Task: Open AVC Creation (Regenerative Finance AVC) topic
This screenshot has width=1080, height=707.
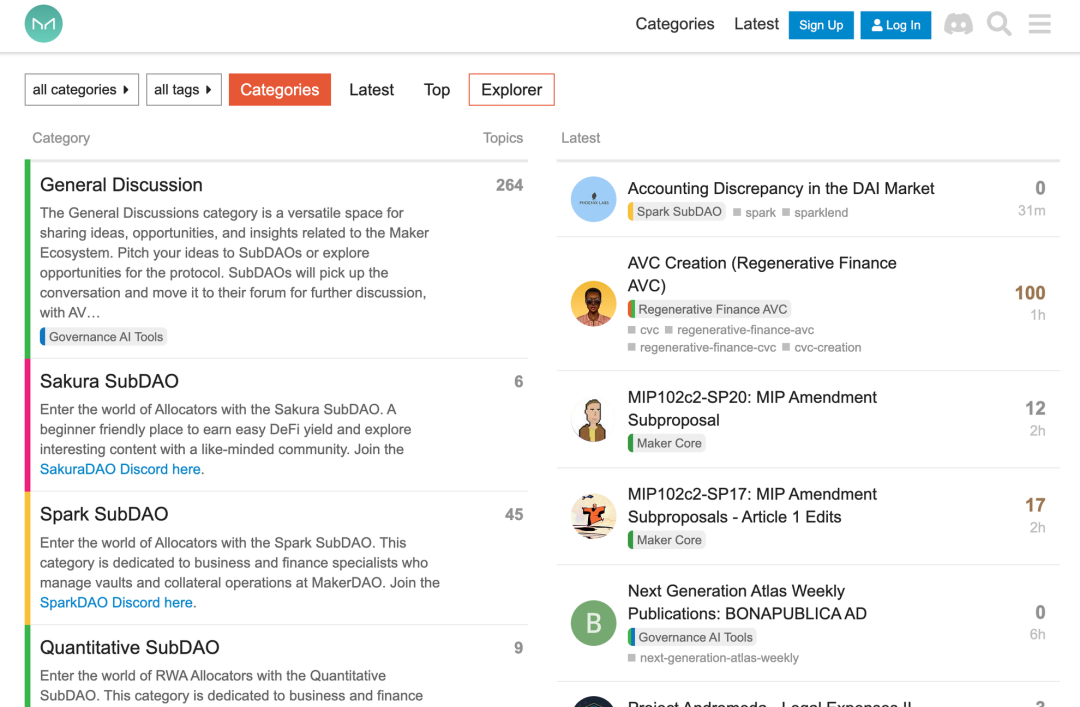Action: (762, 274)
